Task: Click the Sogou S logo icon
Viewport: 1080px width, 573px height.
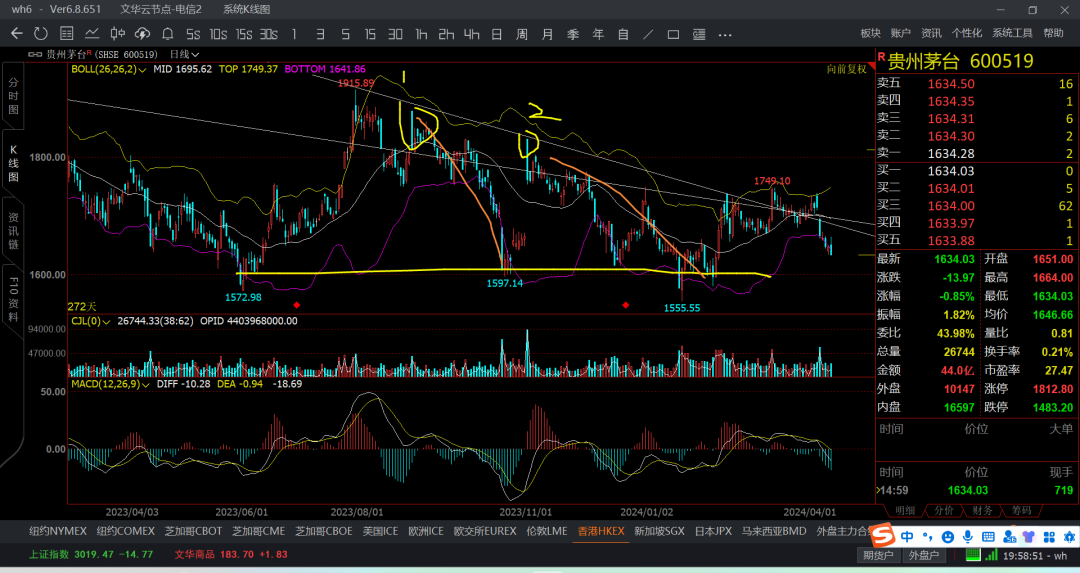Action: pyautogui.click(x=882, y=536)
